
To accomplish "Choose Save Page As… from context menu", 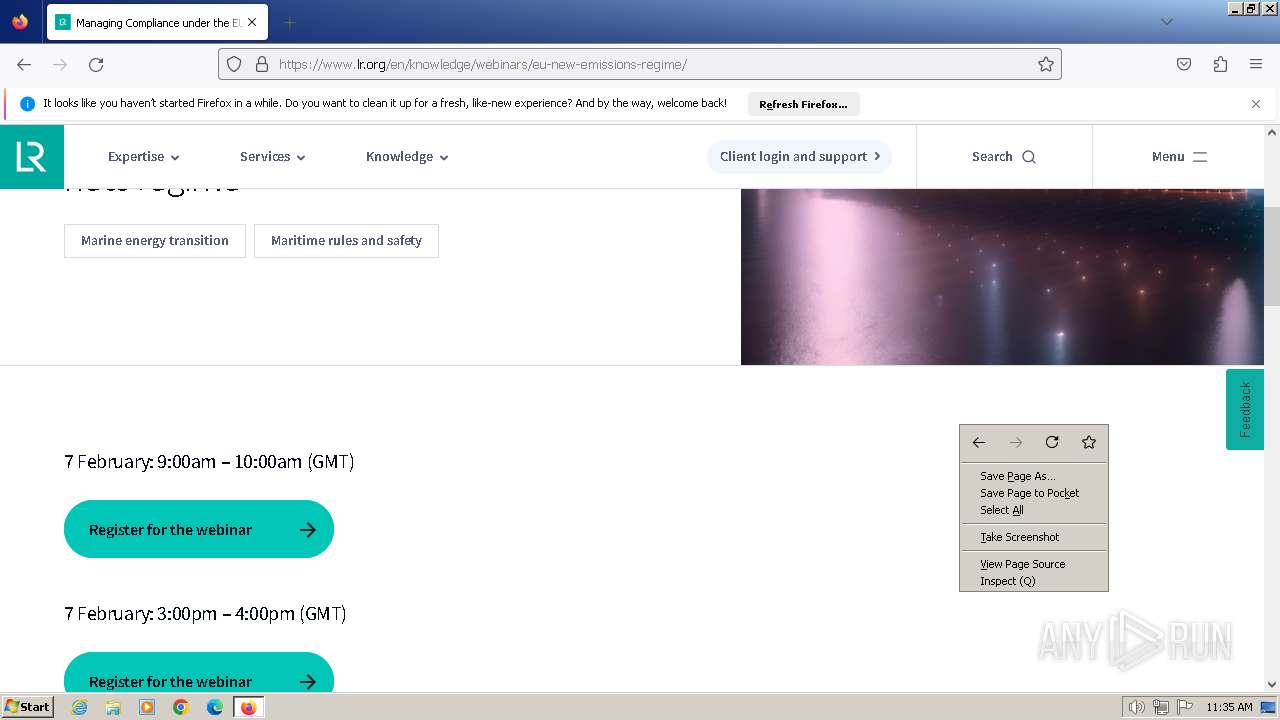I will [x=1034, y=476].
